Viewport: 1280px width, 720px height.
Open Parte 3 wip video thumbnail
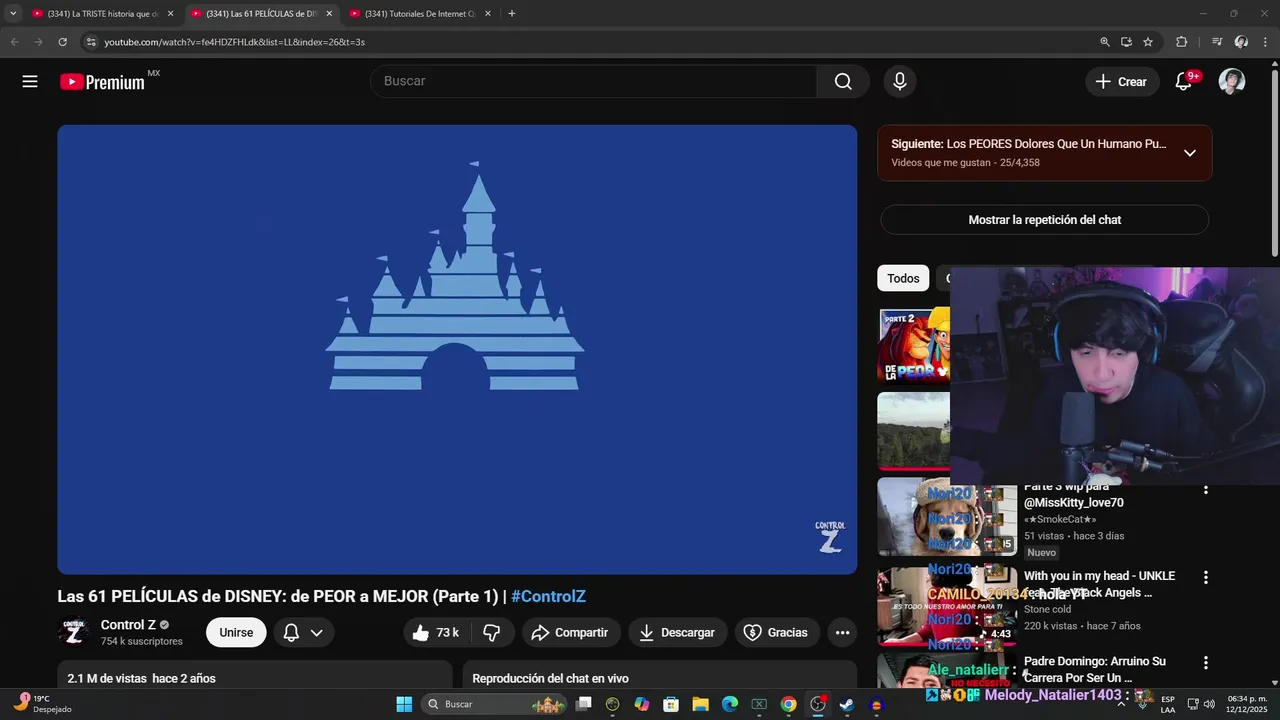coord(947,516)
